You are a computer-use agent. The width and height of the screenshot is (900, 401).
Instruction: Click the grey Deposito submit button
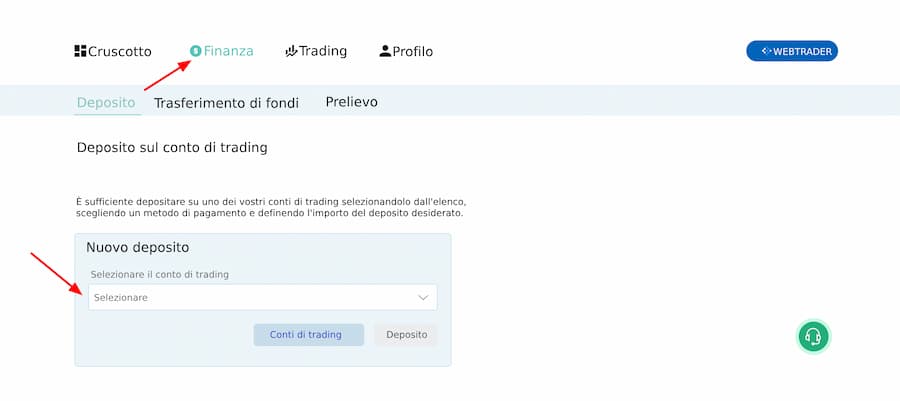[x=406, y=335]
